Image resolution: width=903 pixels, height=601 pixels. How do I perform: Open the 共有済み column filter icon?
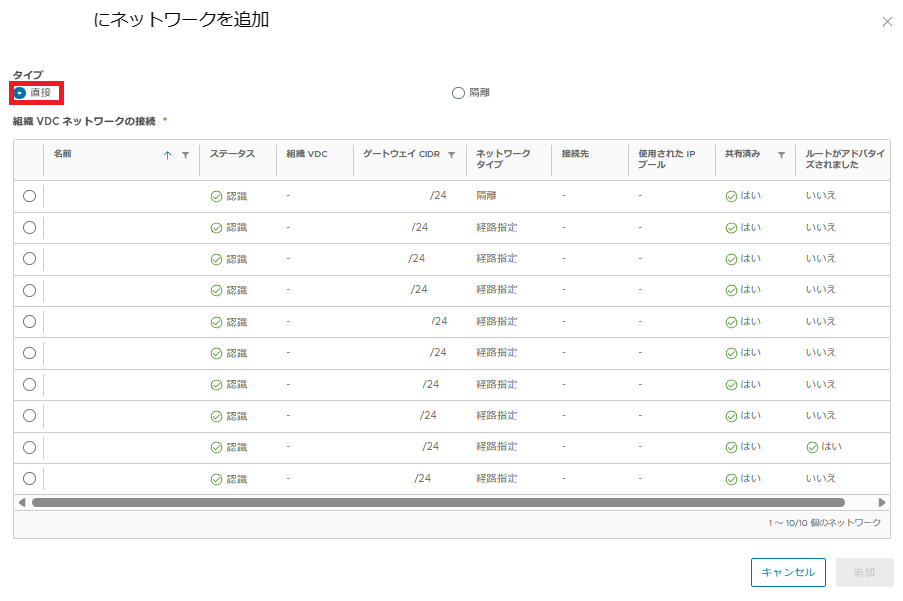781,155
